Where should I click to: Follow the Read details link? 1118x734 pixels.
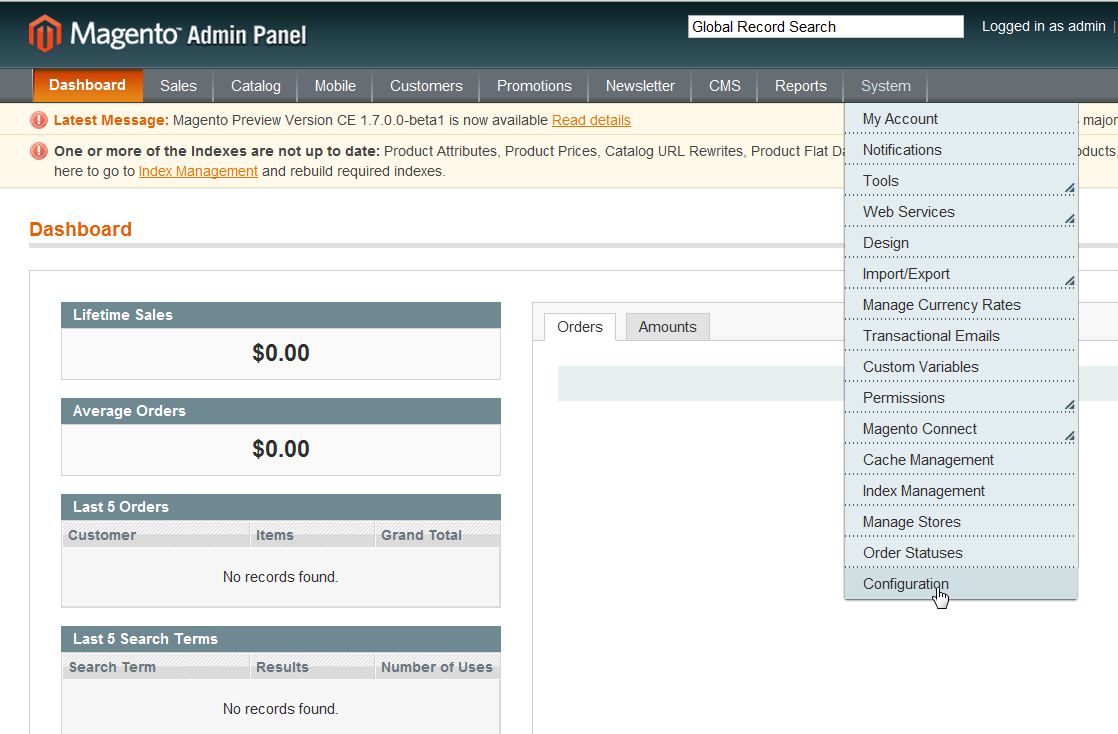coord(591,120)
